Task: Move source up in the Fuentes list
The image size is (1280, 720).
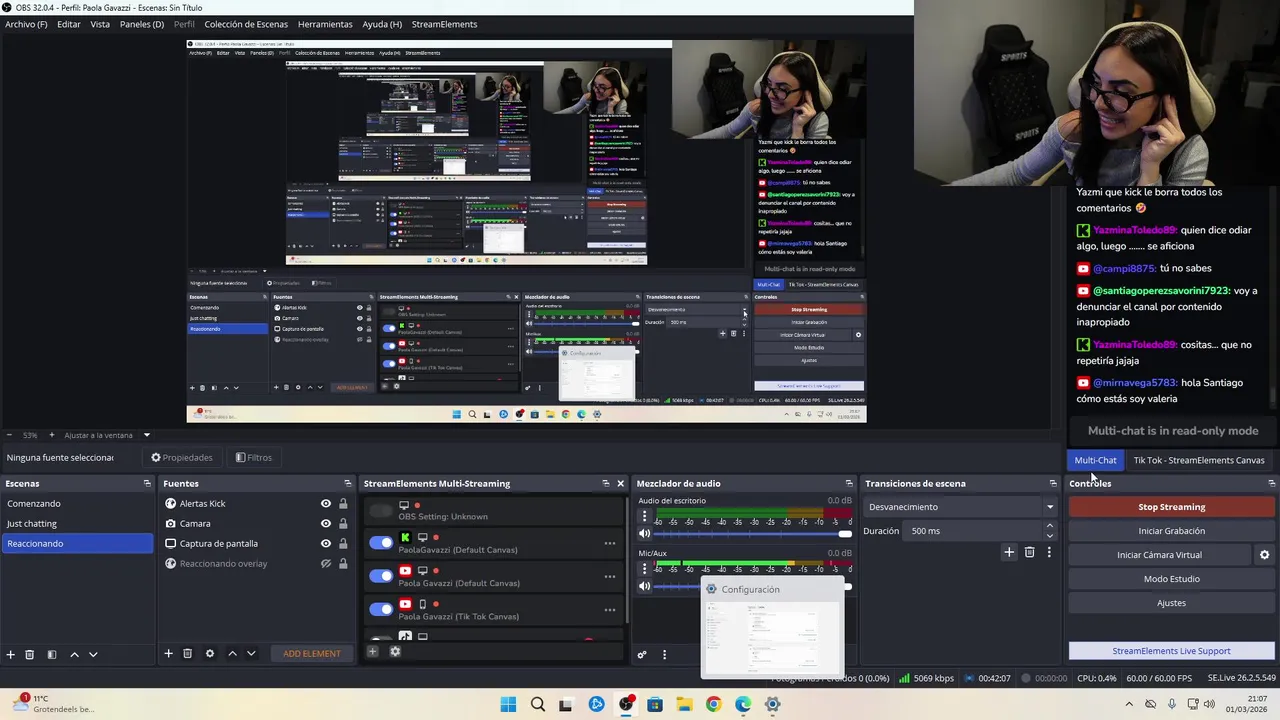Action: tap(232, 653)
